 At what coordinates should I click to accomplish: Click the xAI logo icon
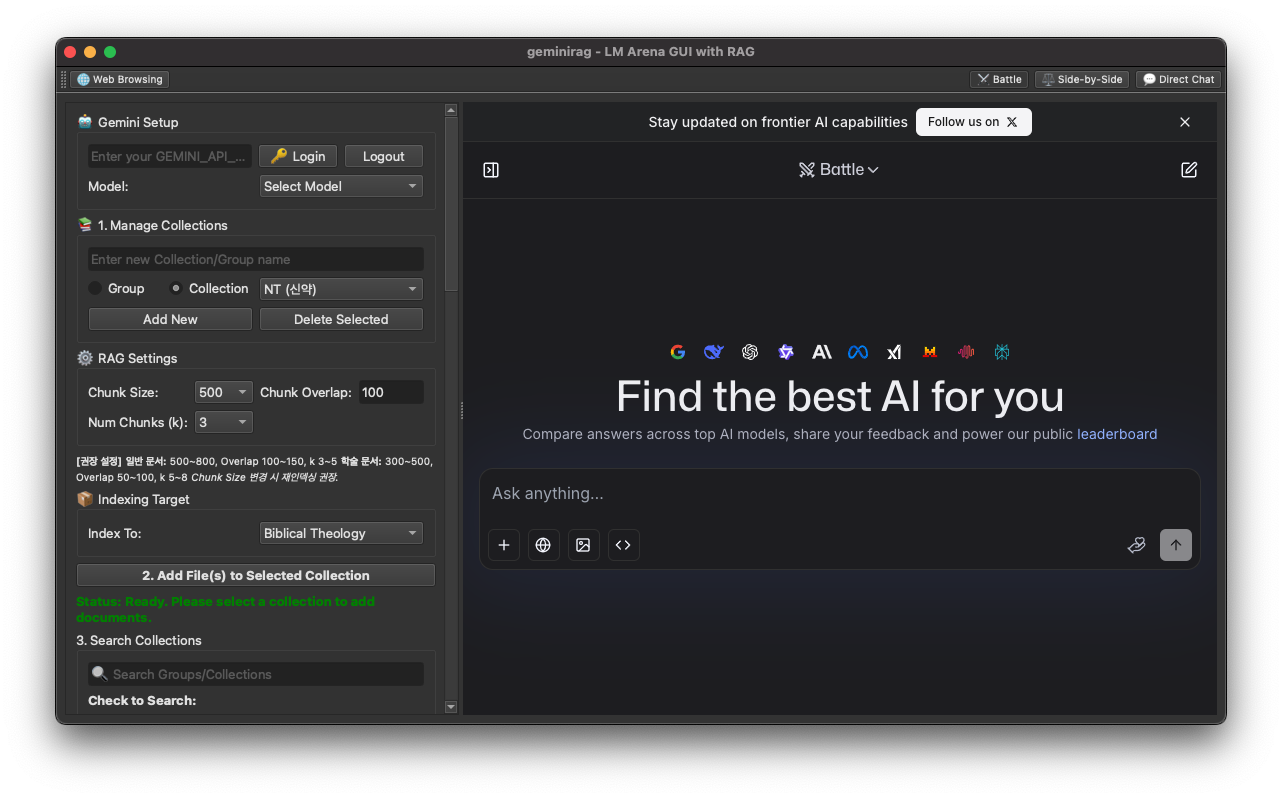[894, 352]
